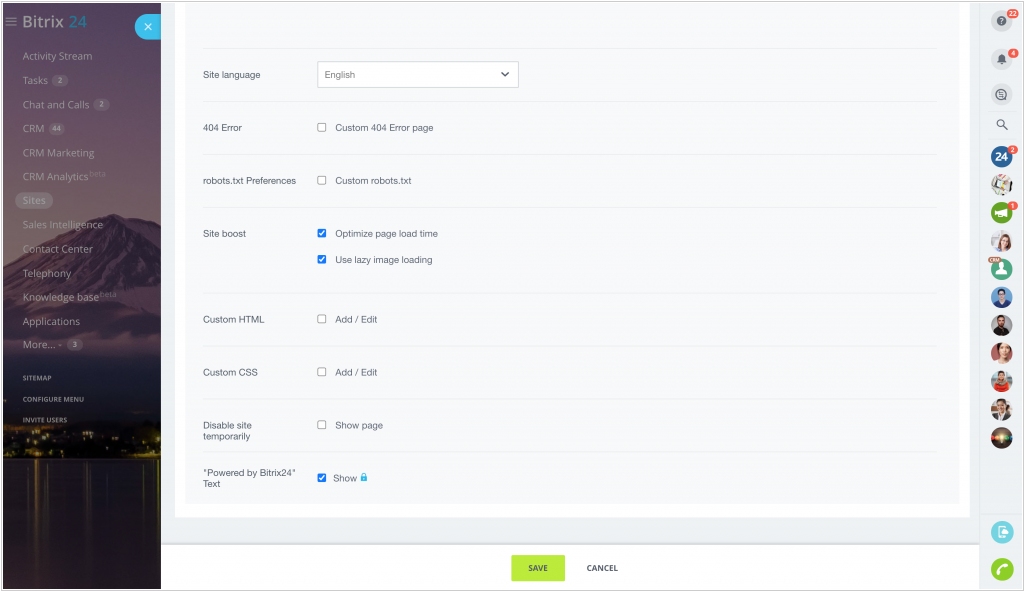Click the Cancel button

click(x=602, y=568)
